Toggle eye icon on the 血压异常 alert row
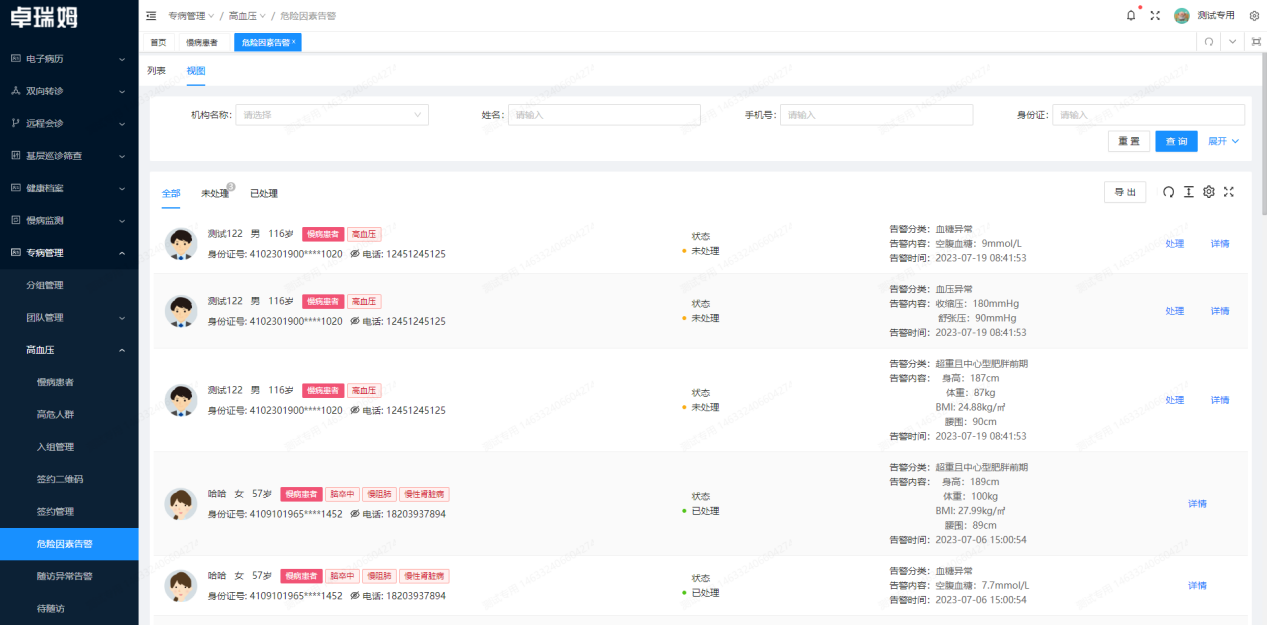This screenshot has height=625, width=1267. [x=354, y=321]
